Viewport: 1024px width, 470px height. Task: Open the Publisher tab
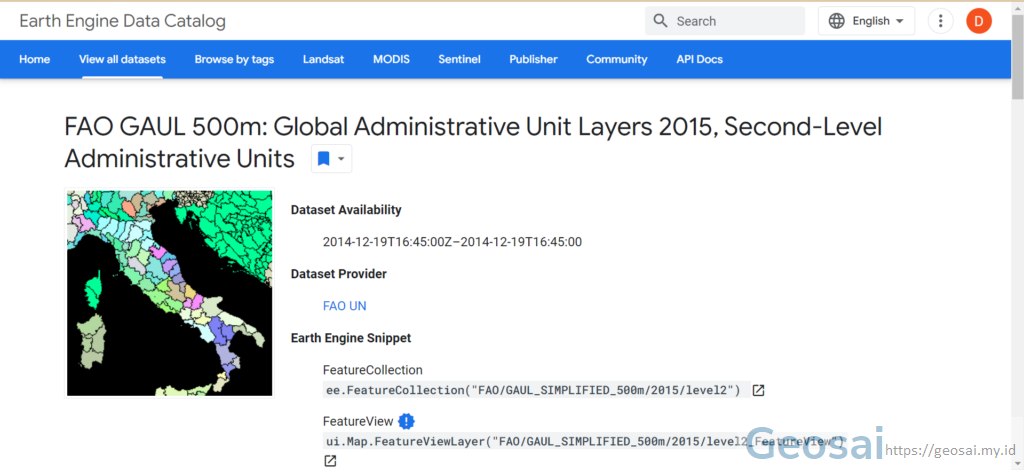click(x=534, y=59)
